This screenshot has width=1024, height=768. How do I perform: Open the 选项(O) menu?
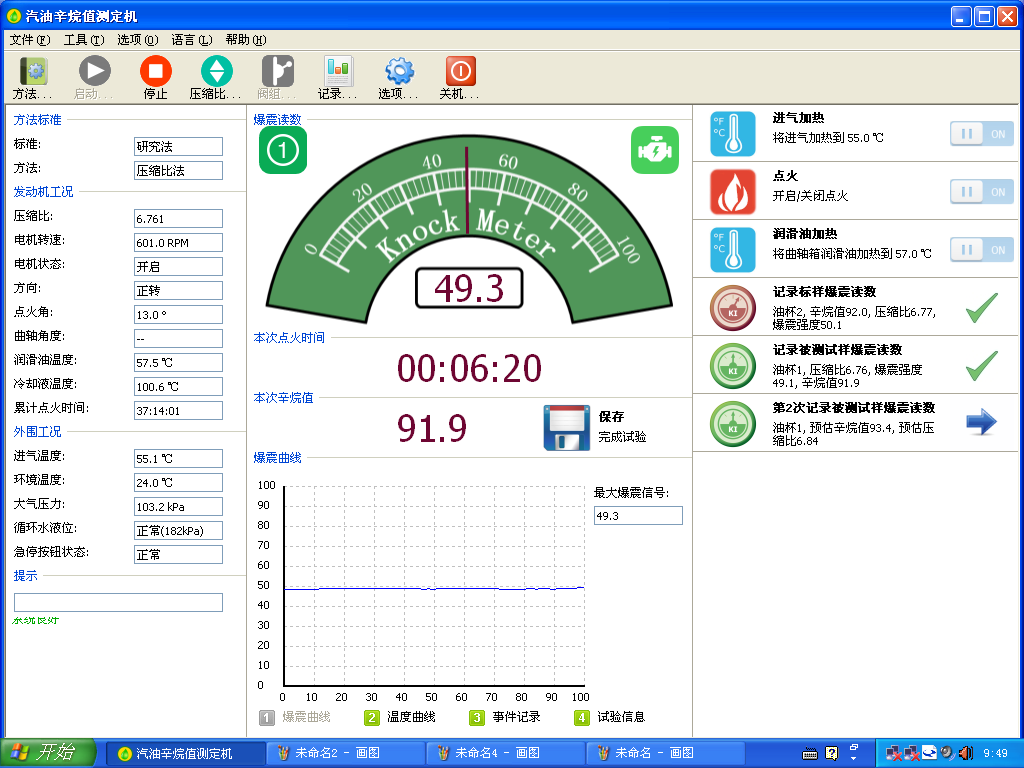tap(138, 40)
